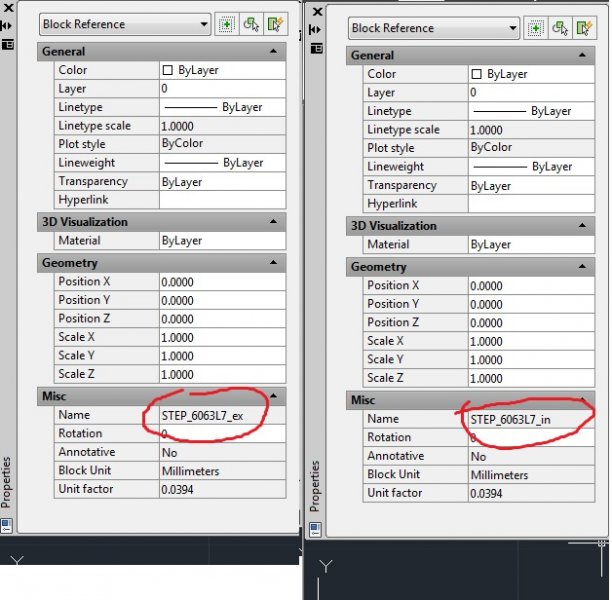The width and height of the screenshot is (612, 600).
Task: Collapse Misc section in left palette
Action: [274, 396]
